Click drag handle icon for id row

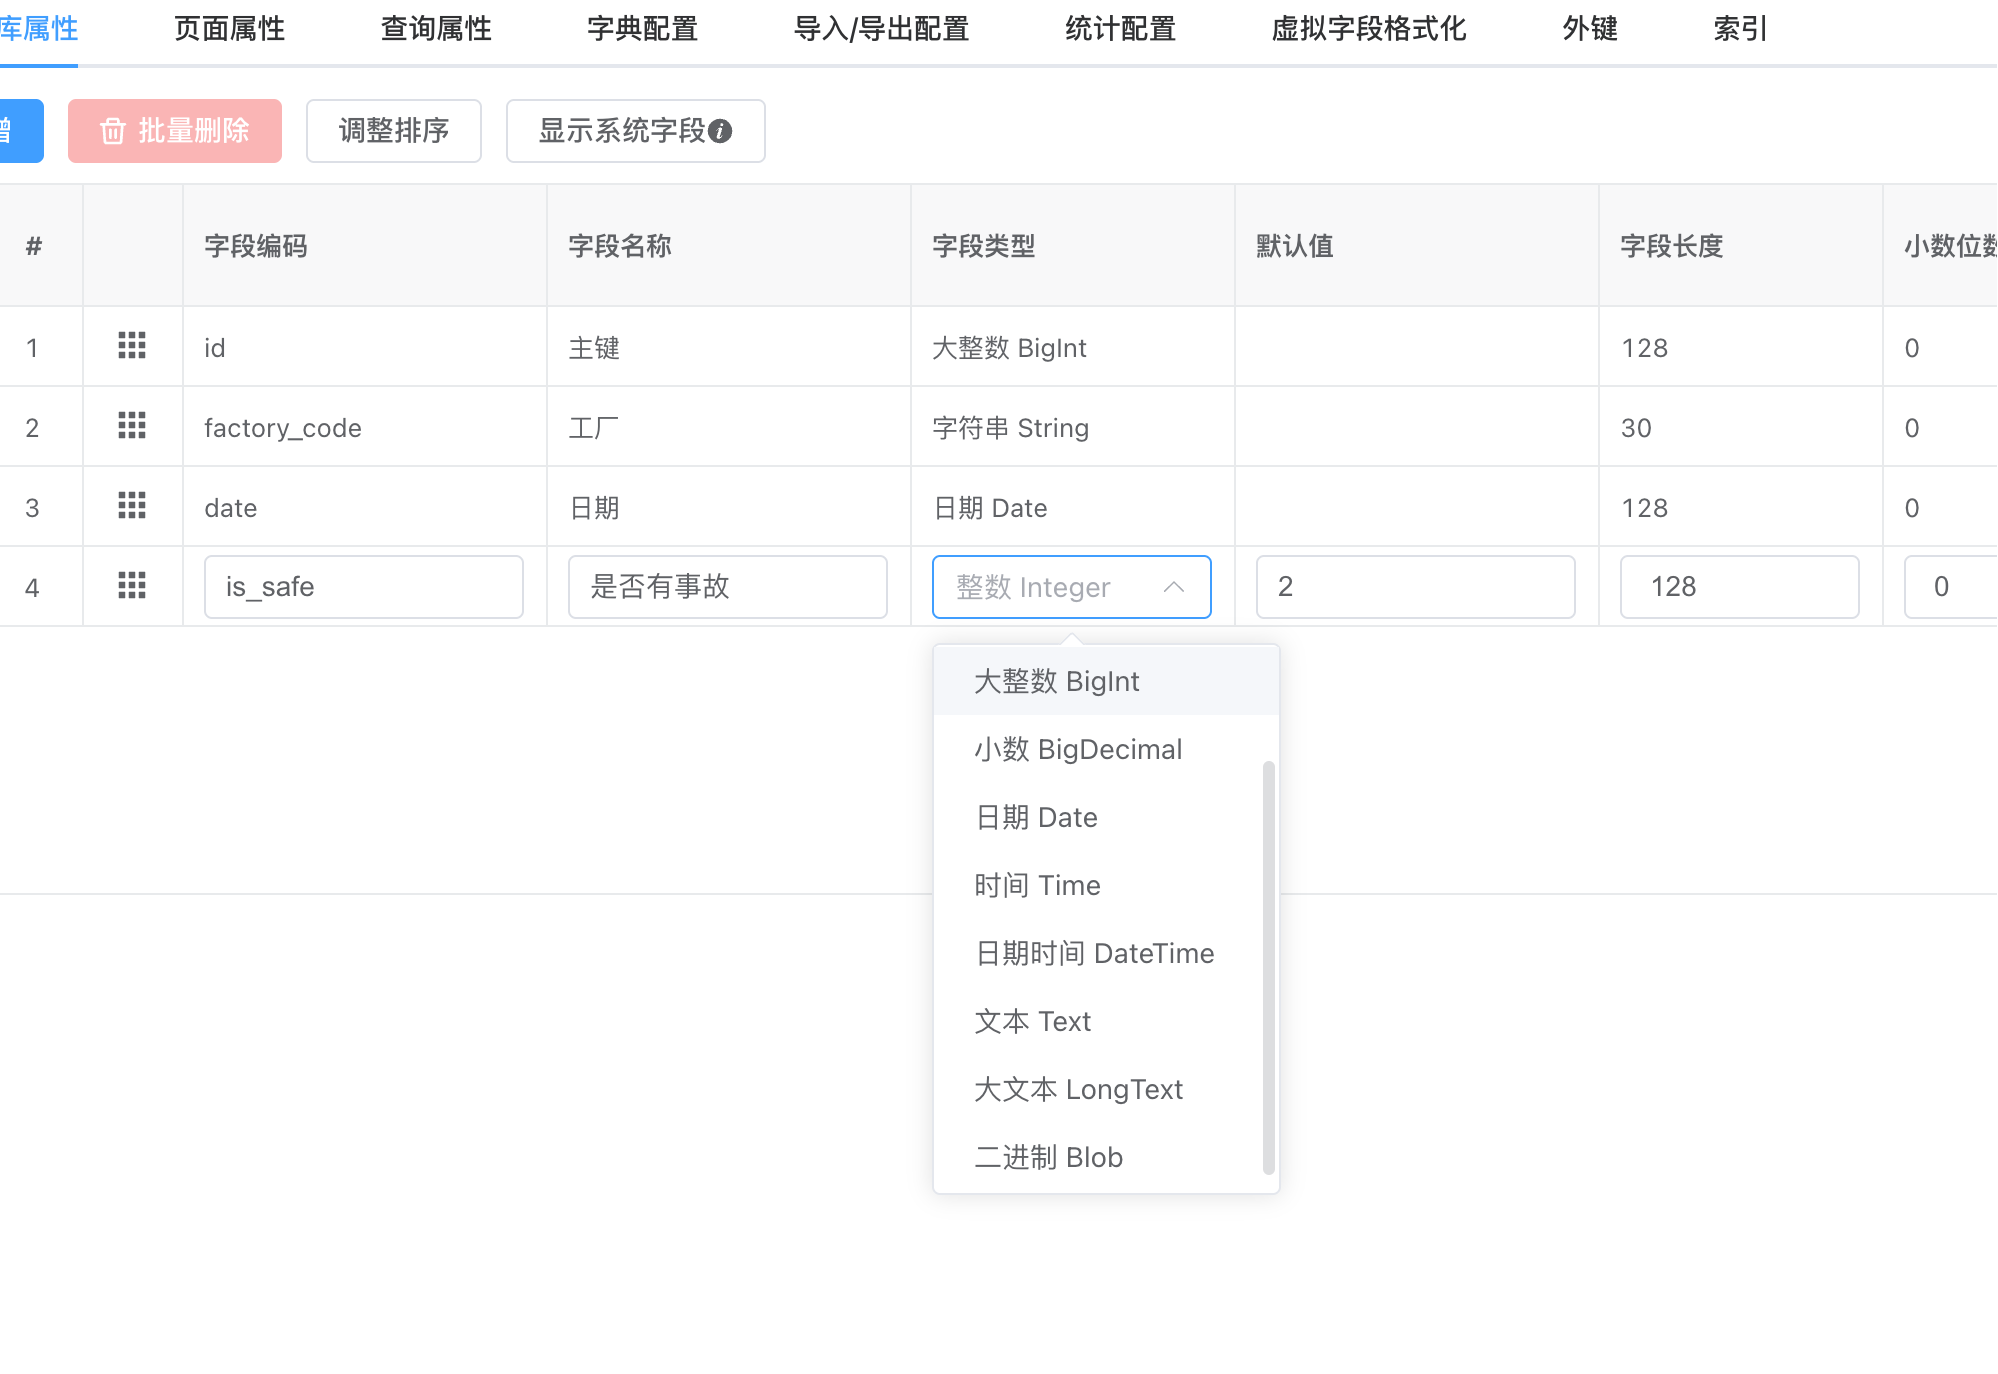pos(132,346)
